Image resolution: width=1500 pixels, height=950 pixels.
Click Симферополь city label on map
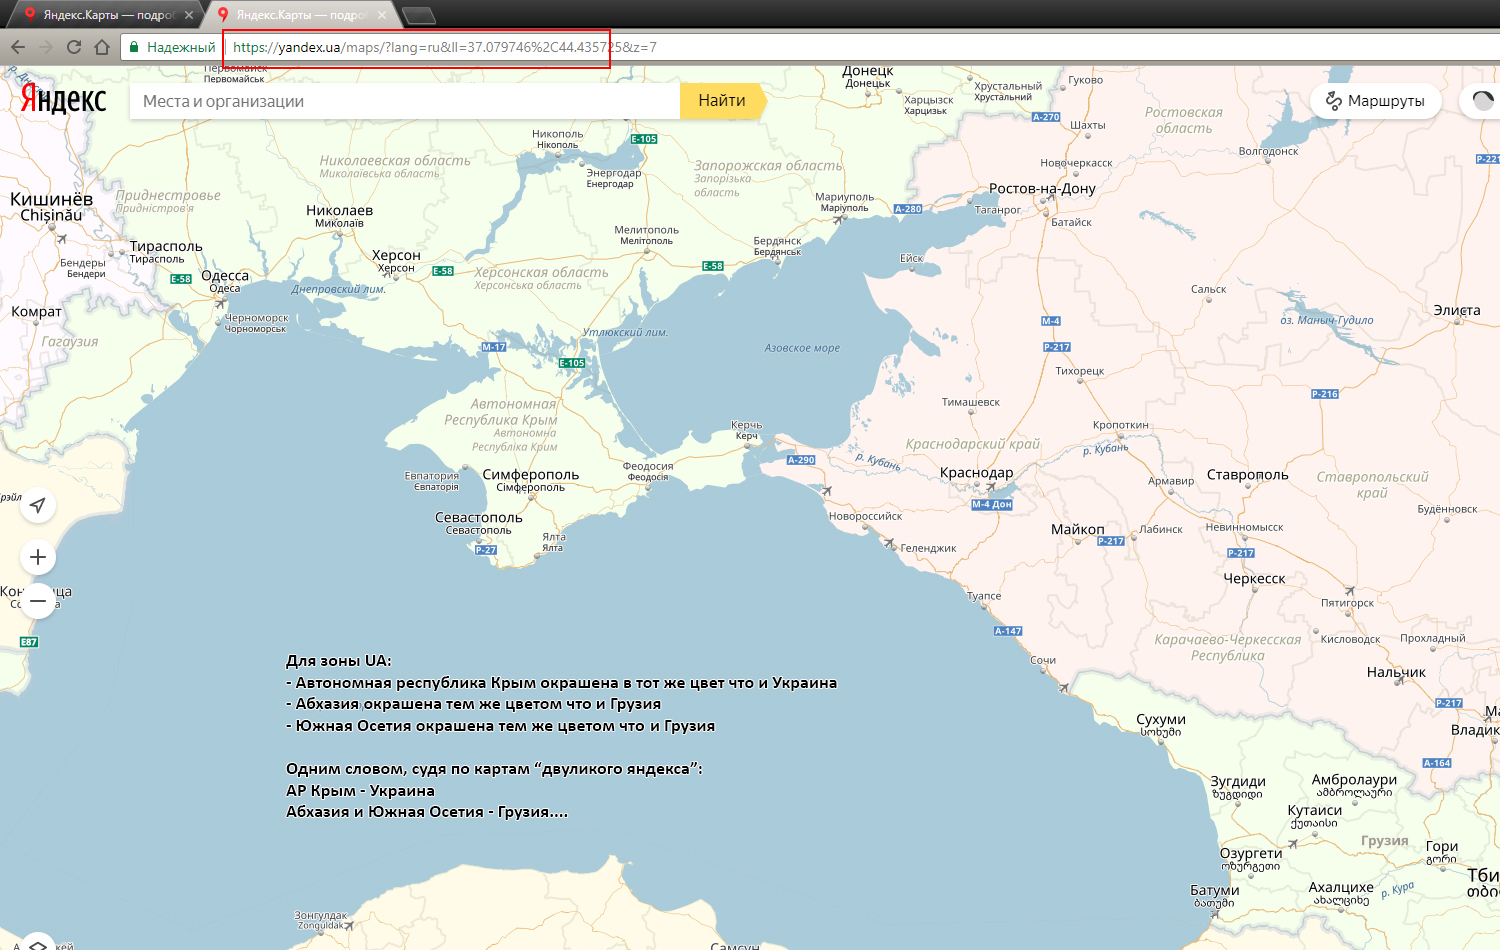point(530,475)
